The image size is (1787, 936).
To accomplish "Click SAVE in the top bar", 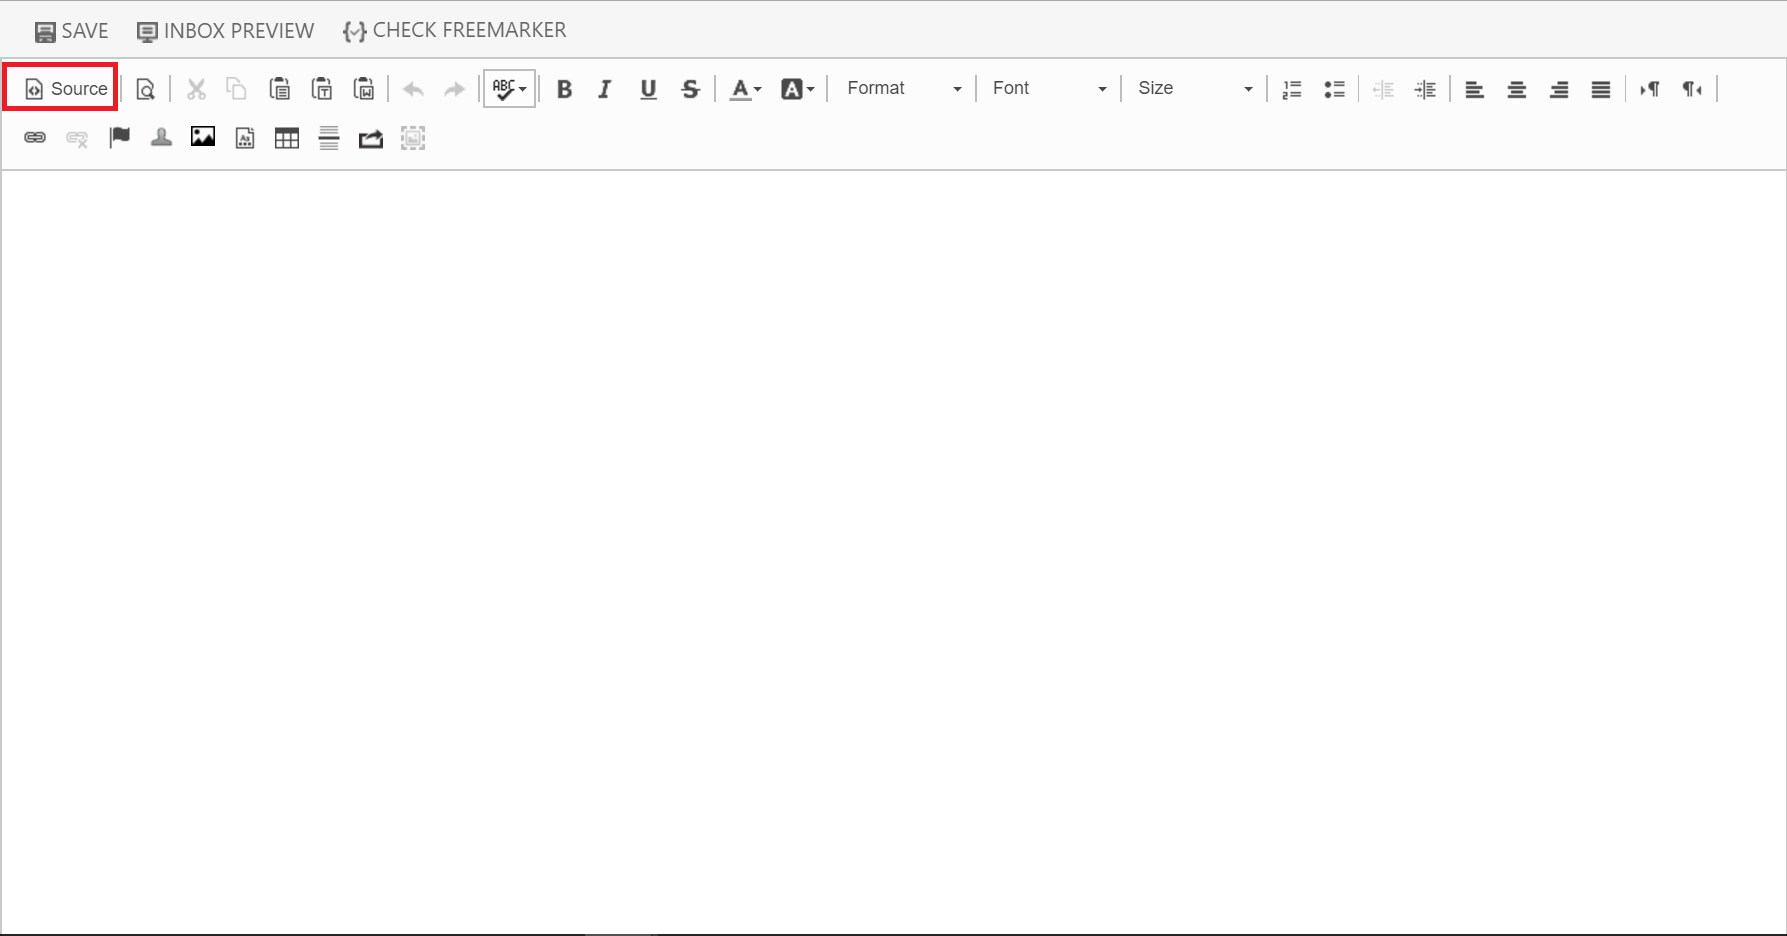I will 71,31.
